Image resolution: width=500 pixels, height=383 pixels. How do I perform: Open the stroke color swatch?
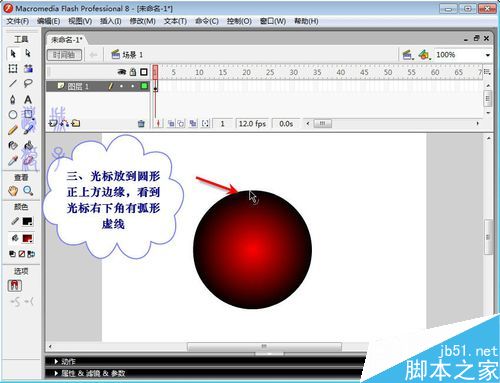[x=27, y=221]
